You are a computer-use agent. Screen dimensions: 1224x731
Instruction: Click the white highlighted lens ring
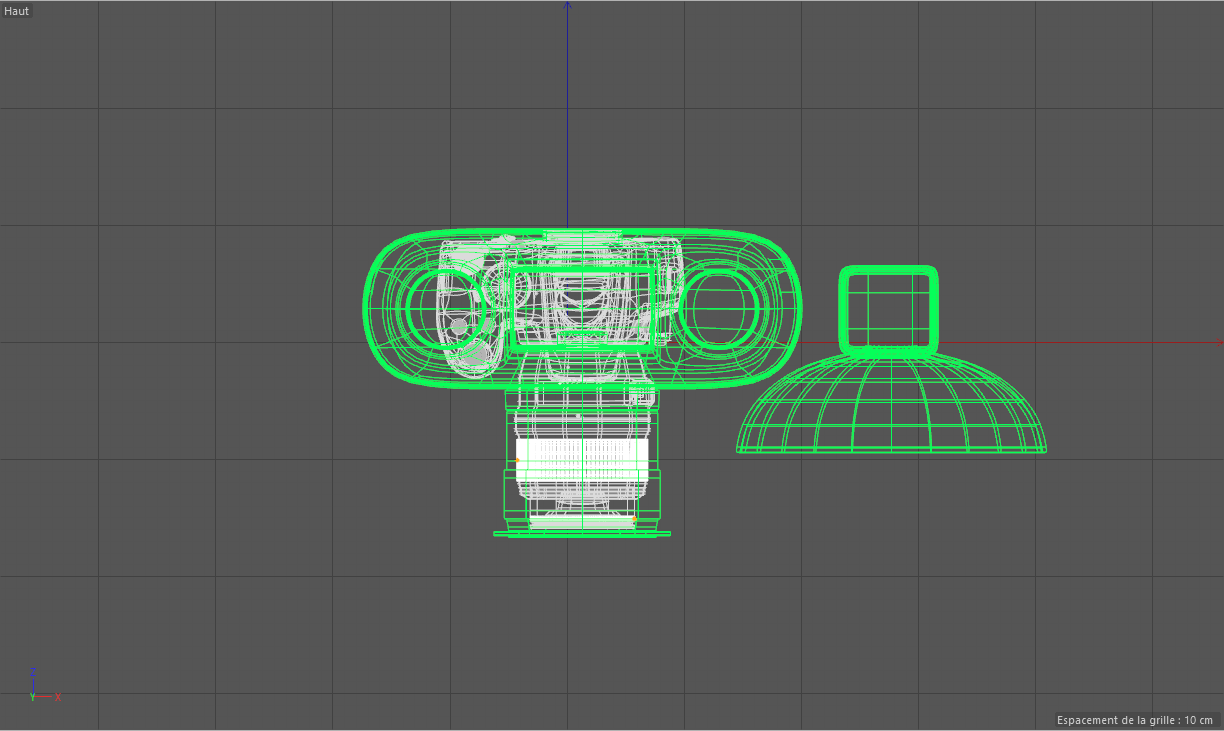click(x=582, y=458)
